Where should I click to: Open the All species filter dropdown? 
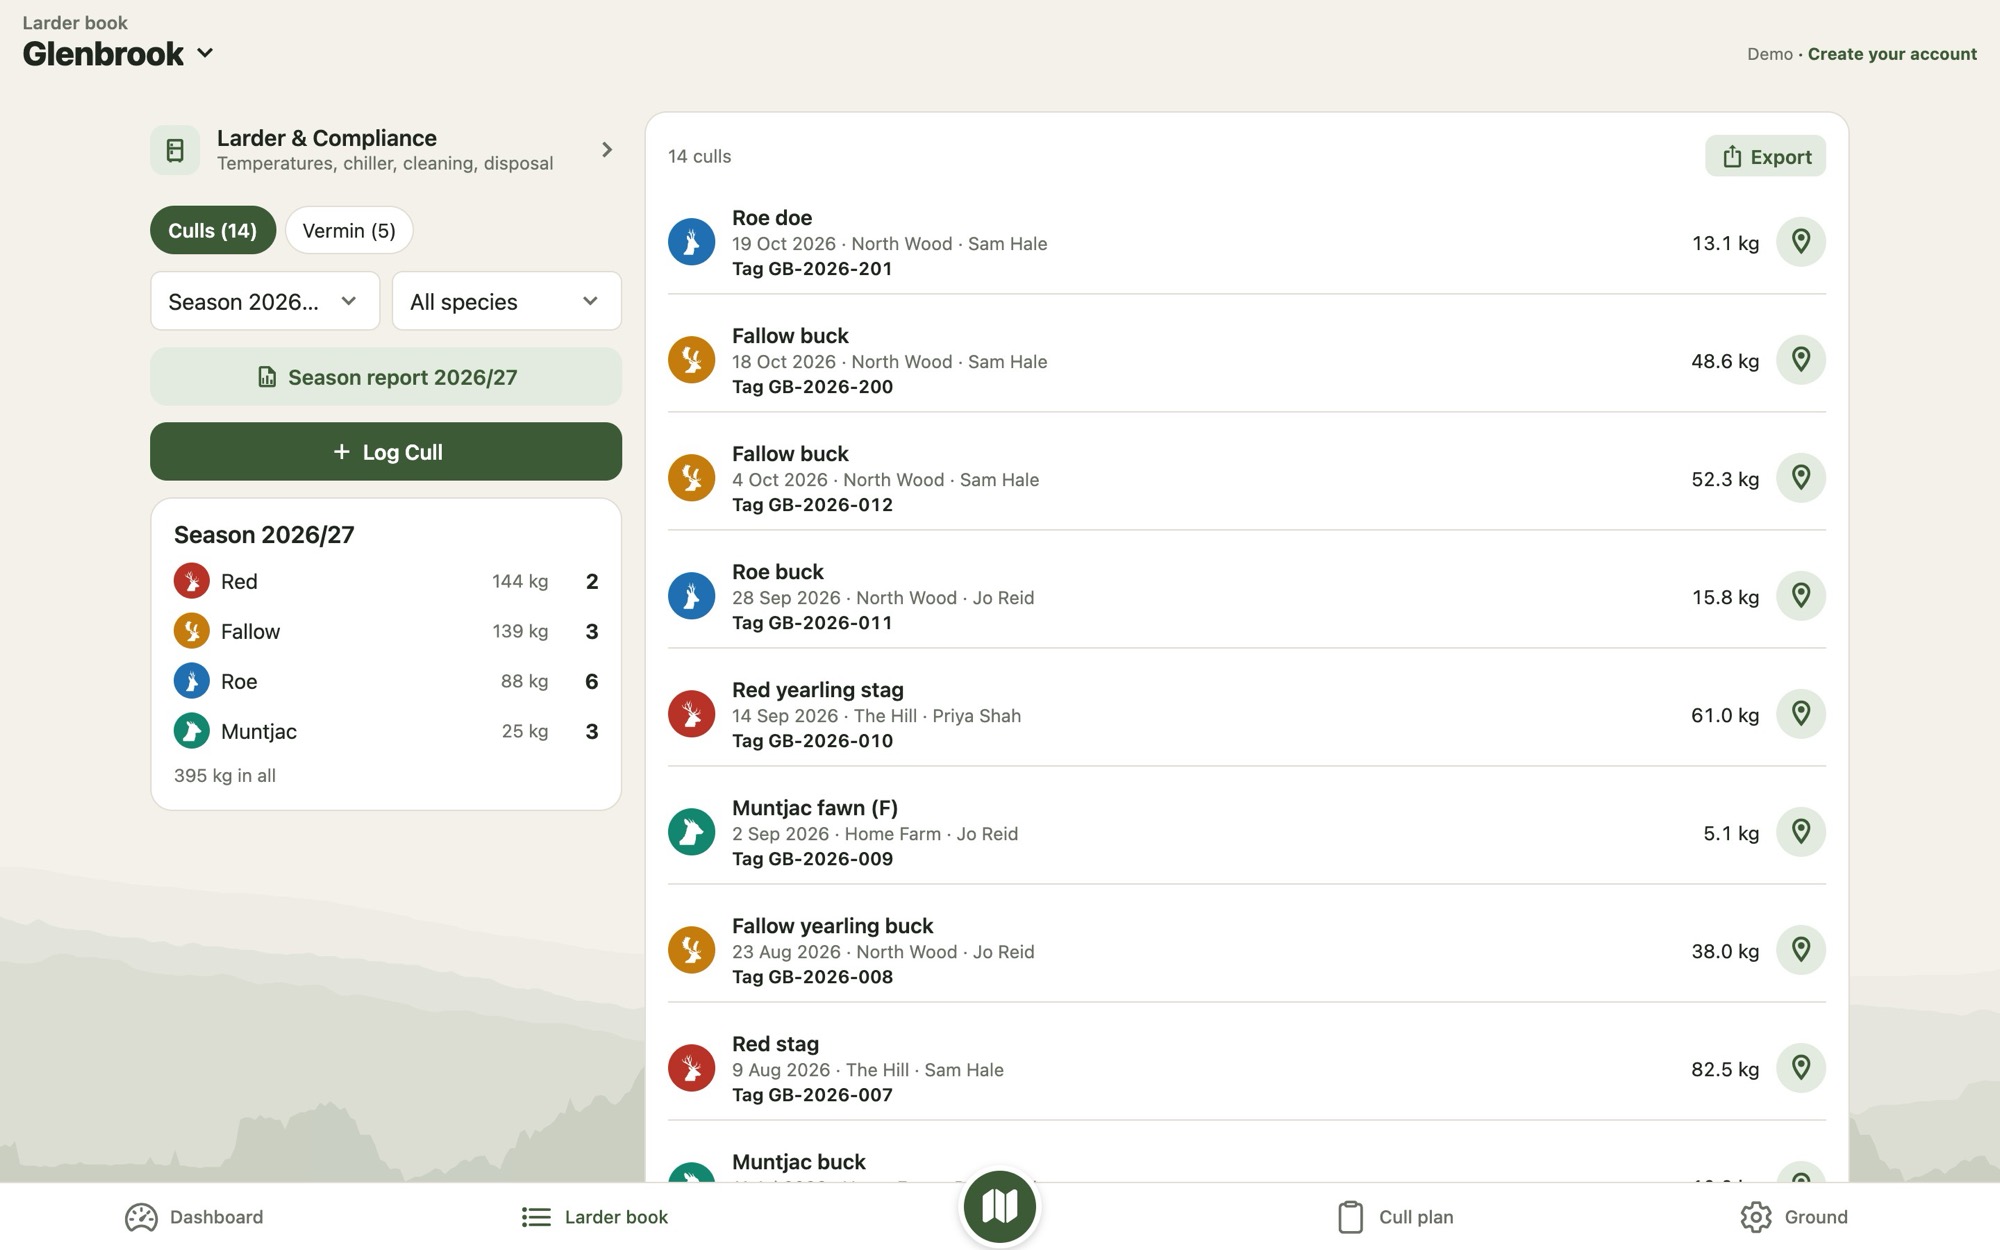[507, 301]
